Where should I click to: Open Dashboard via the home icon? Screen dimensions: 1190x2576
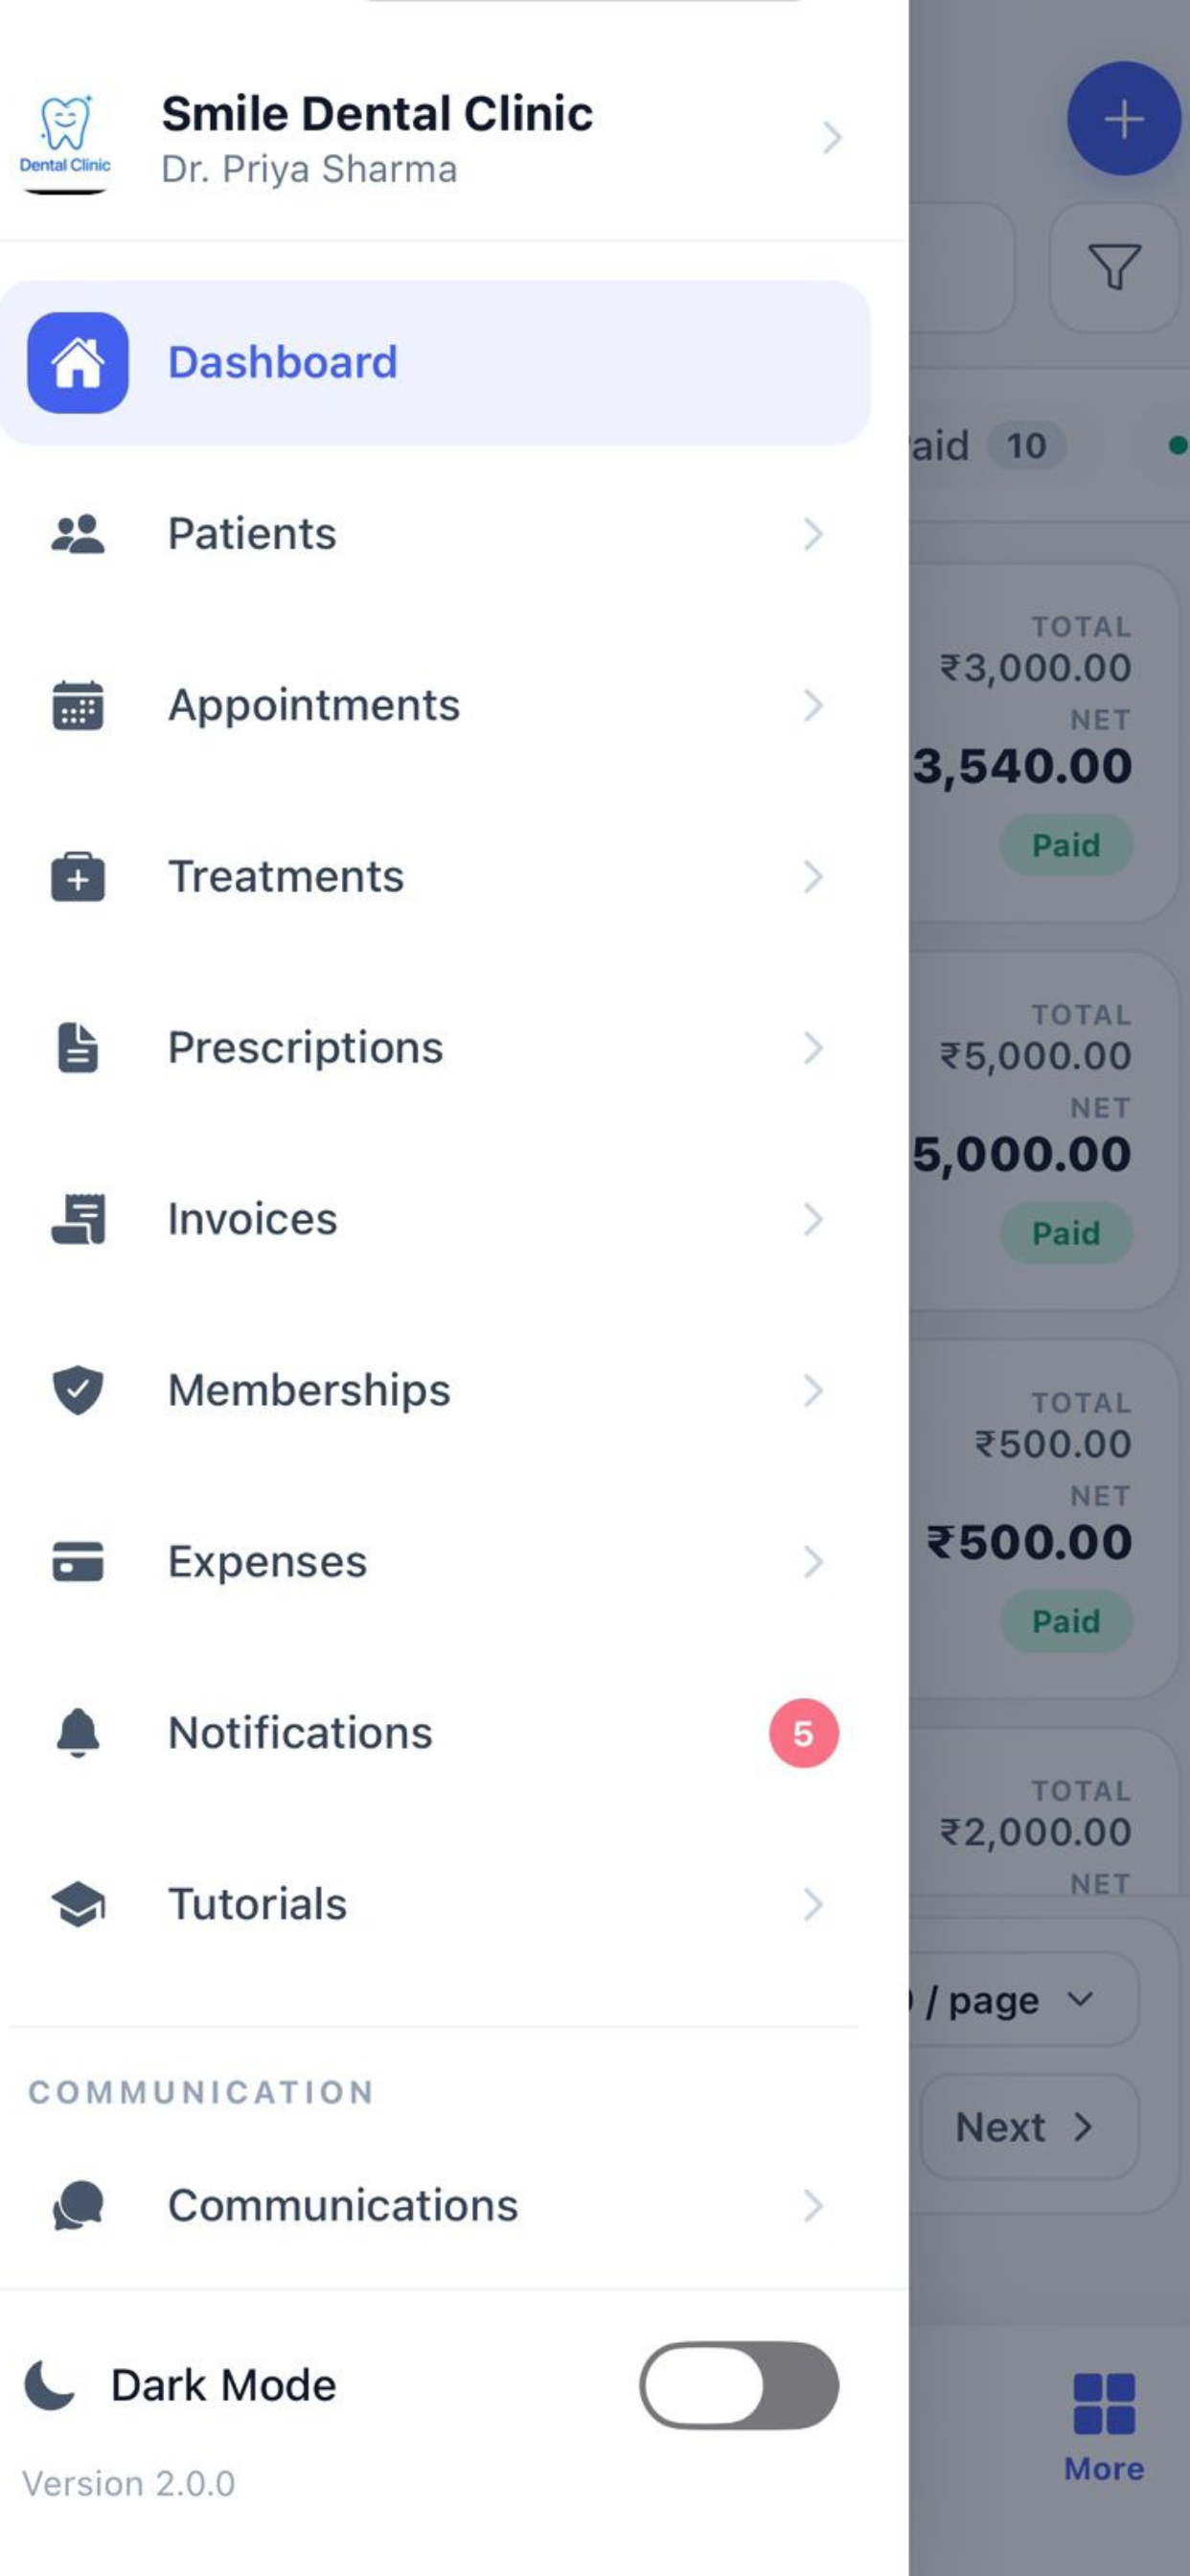[78, 362]
